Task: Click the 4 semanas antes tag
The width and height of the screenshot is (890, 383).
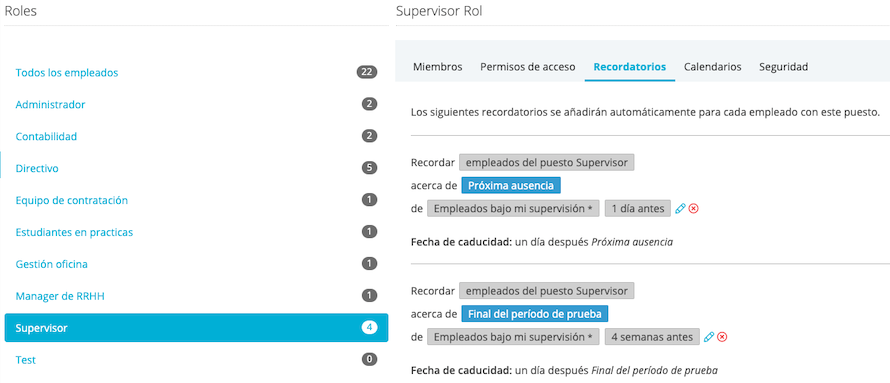Action: tap(651, 337)
